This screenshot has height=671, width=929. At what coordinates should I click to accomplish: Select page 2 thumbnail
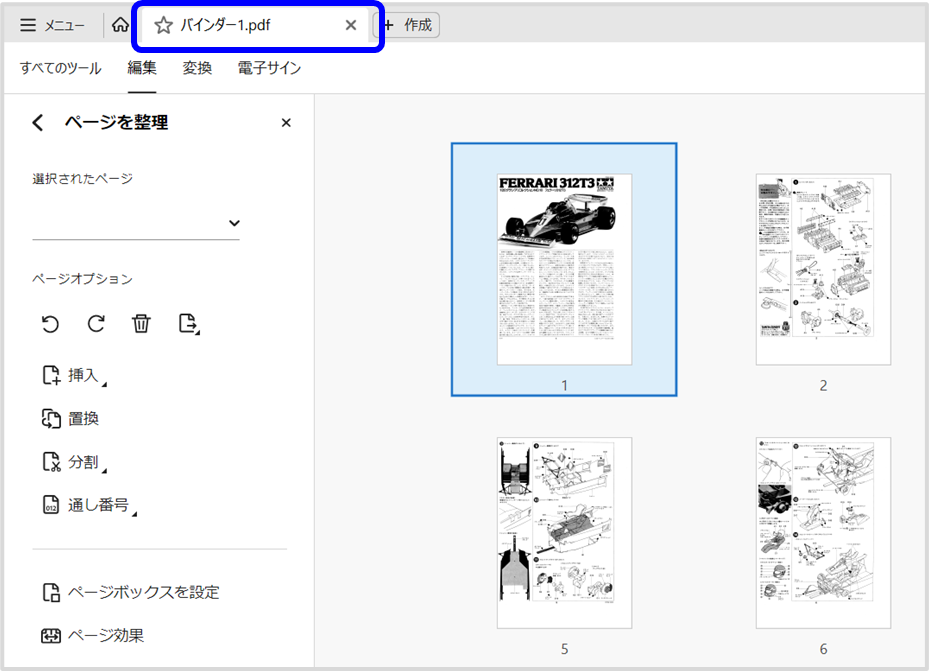point(823,269)
